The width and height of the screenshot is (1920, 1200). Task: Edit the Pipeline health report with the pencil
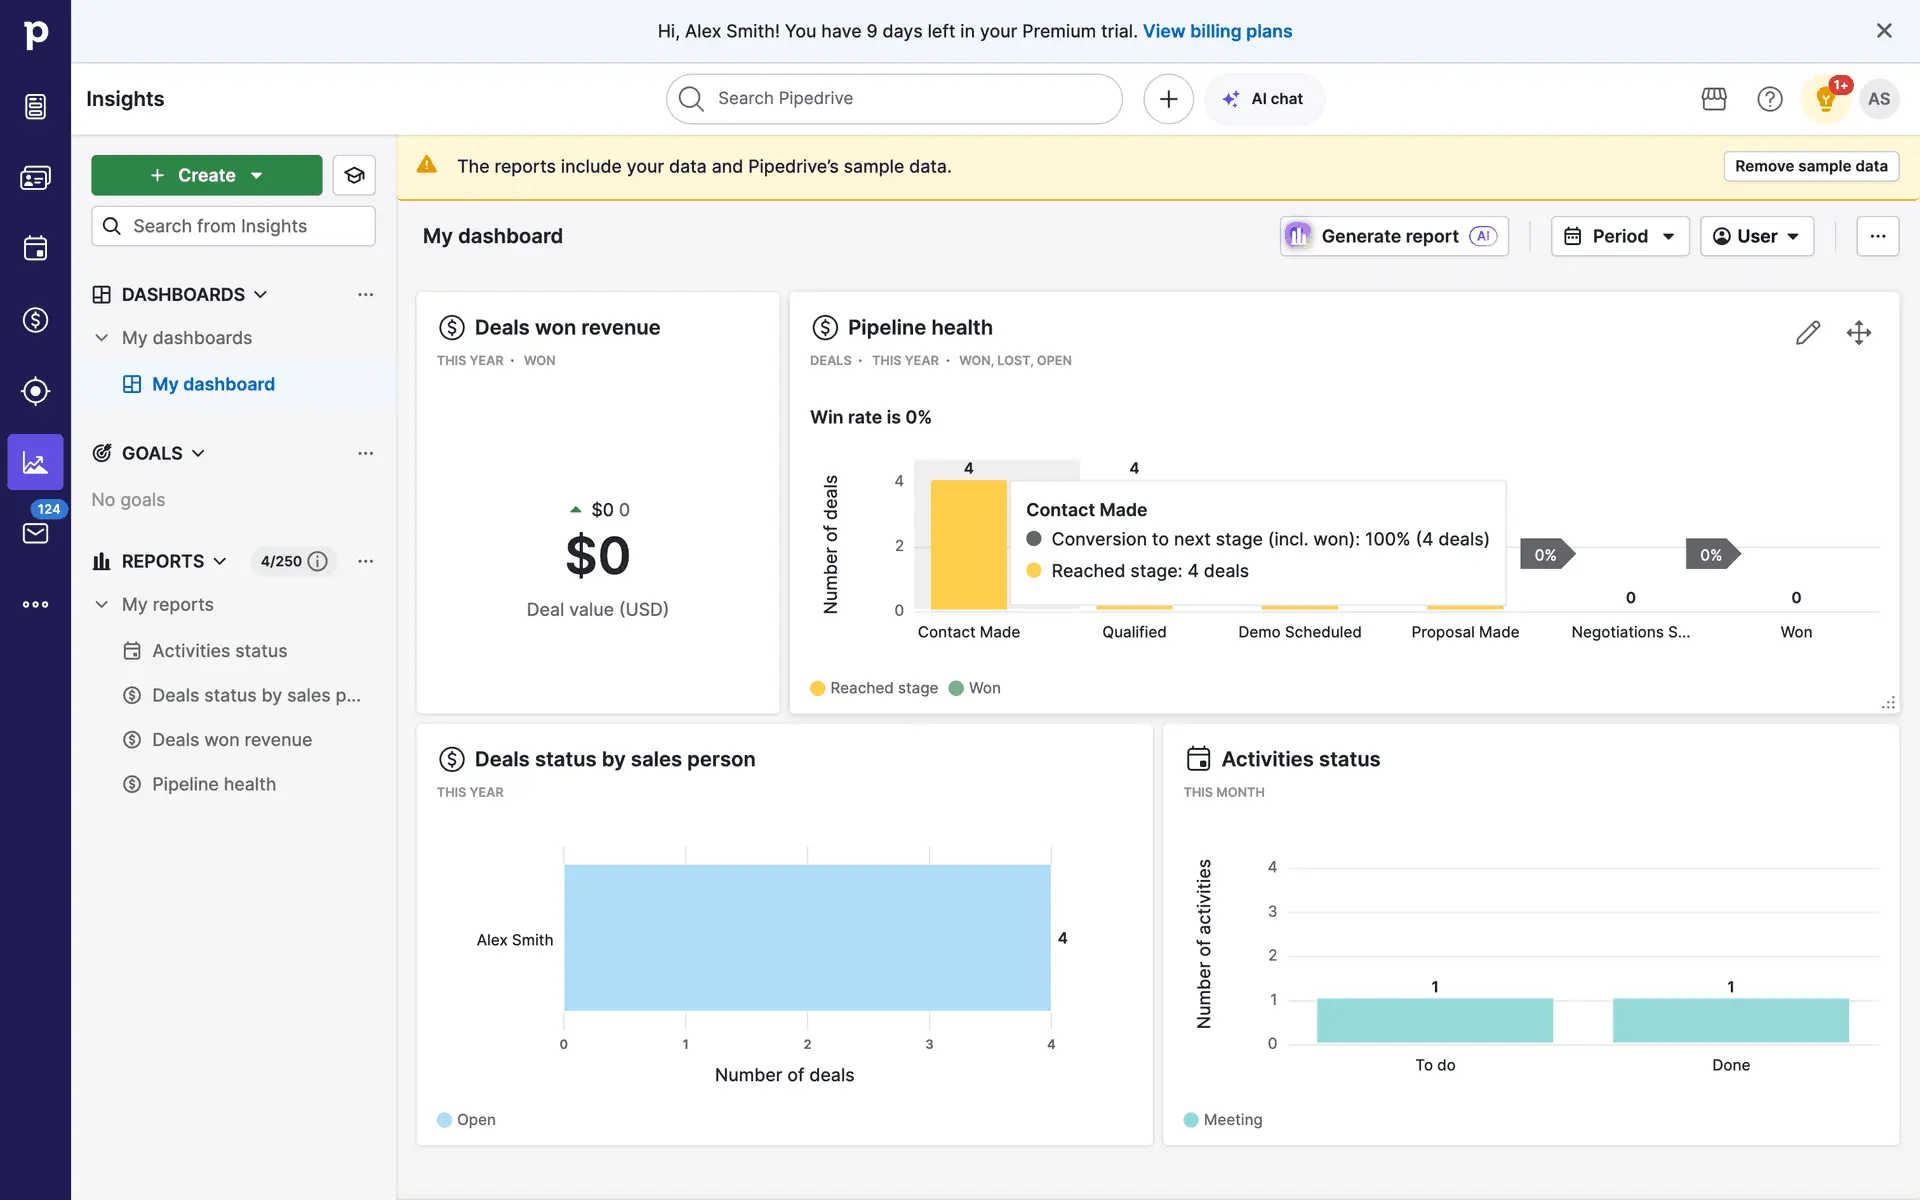tap(1807, 333)
